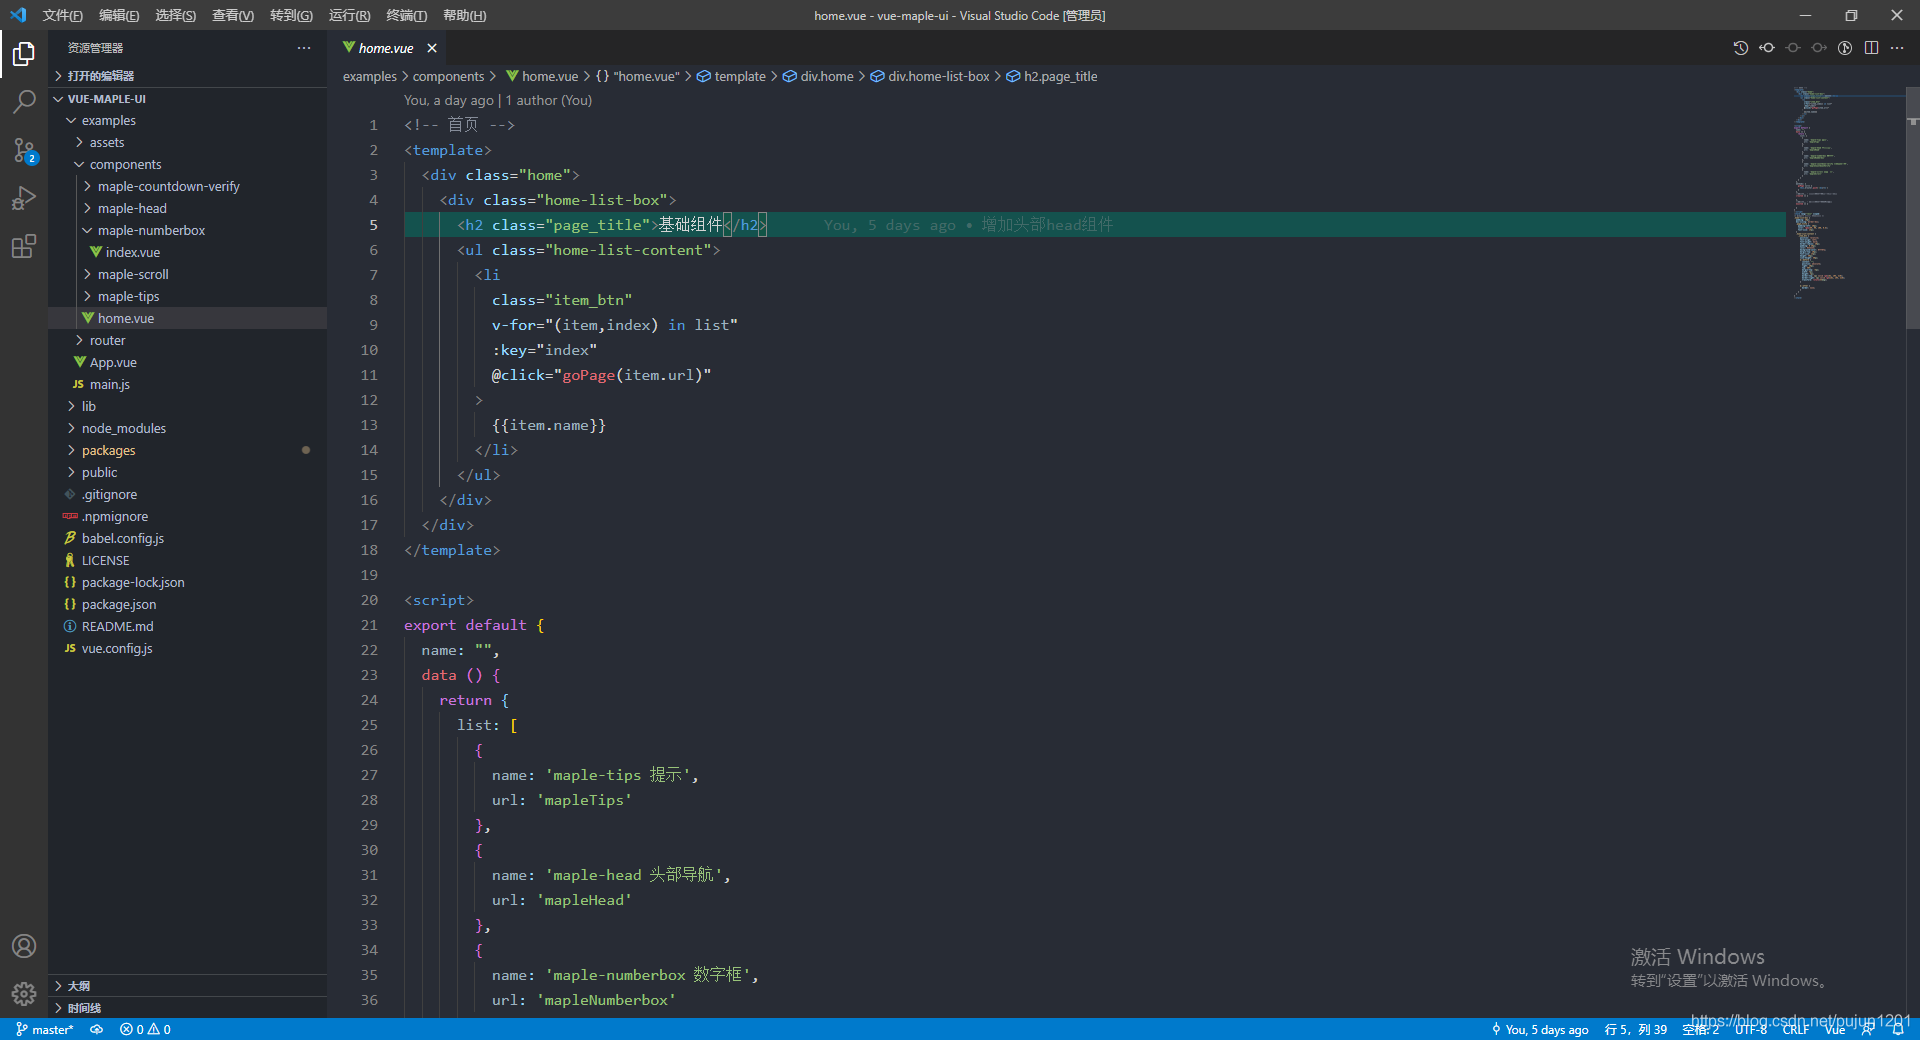Open main.js in the explorer
The height and width of the screenshot is (1040, 1920).
(x=187, y=384)
